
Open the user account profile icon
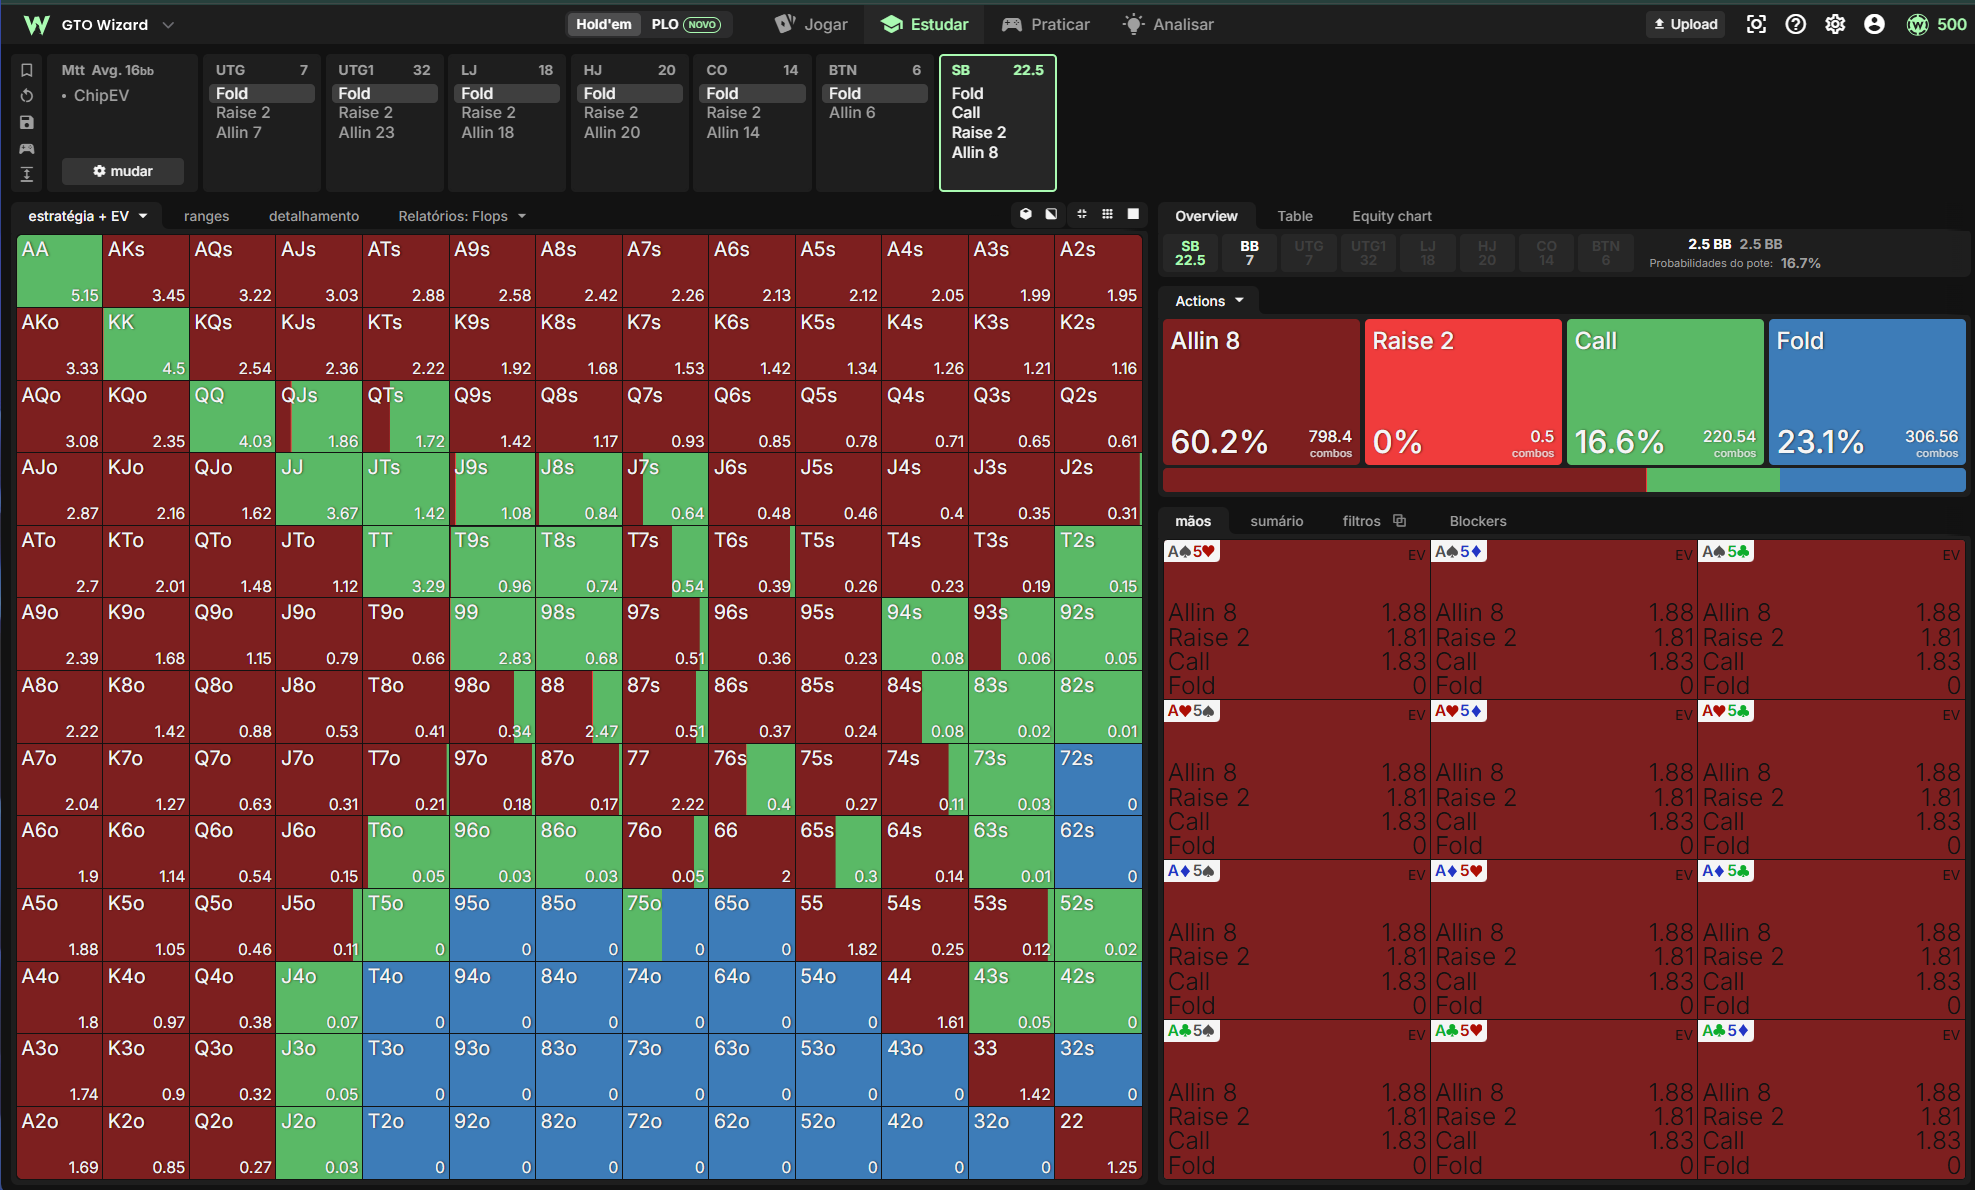click(x=1874, y=24)
